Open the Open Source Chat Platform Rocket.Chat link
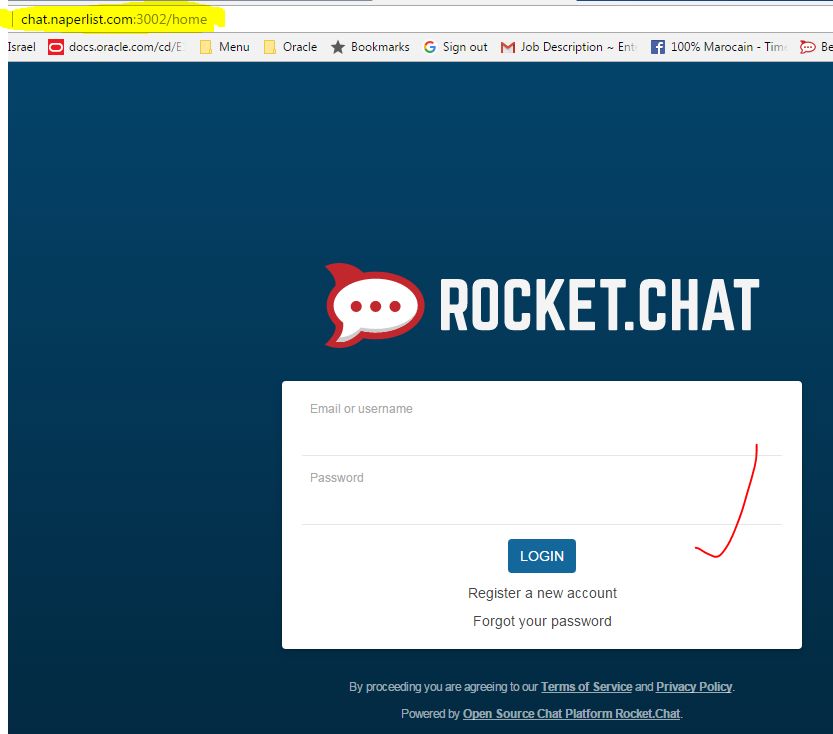Viewport: 833px width, 734px height. 572,714
